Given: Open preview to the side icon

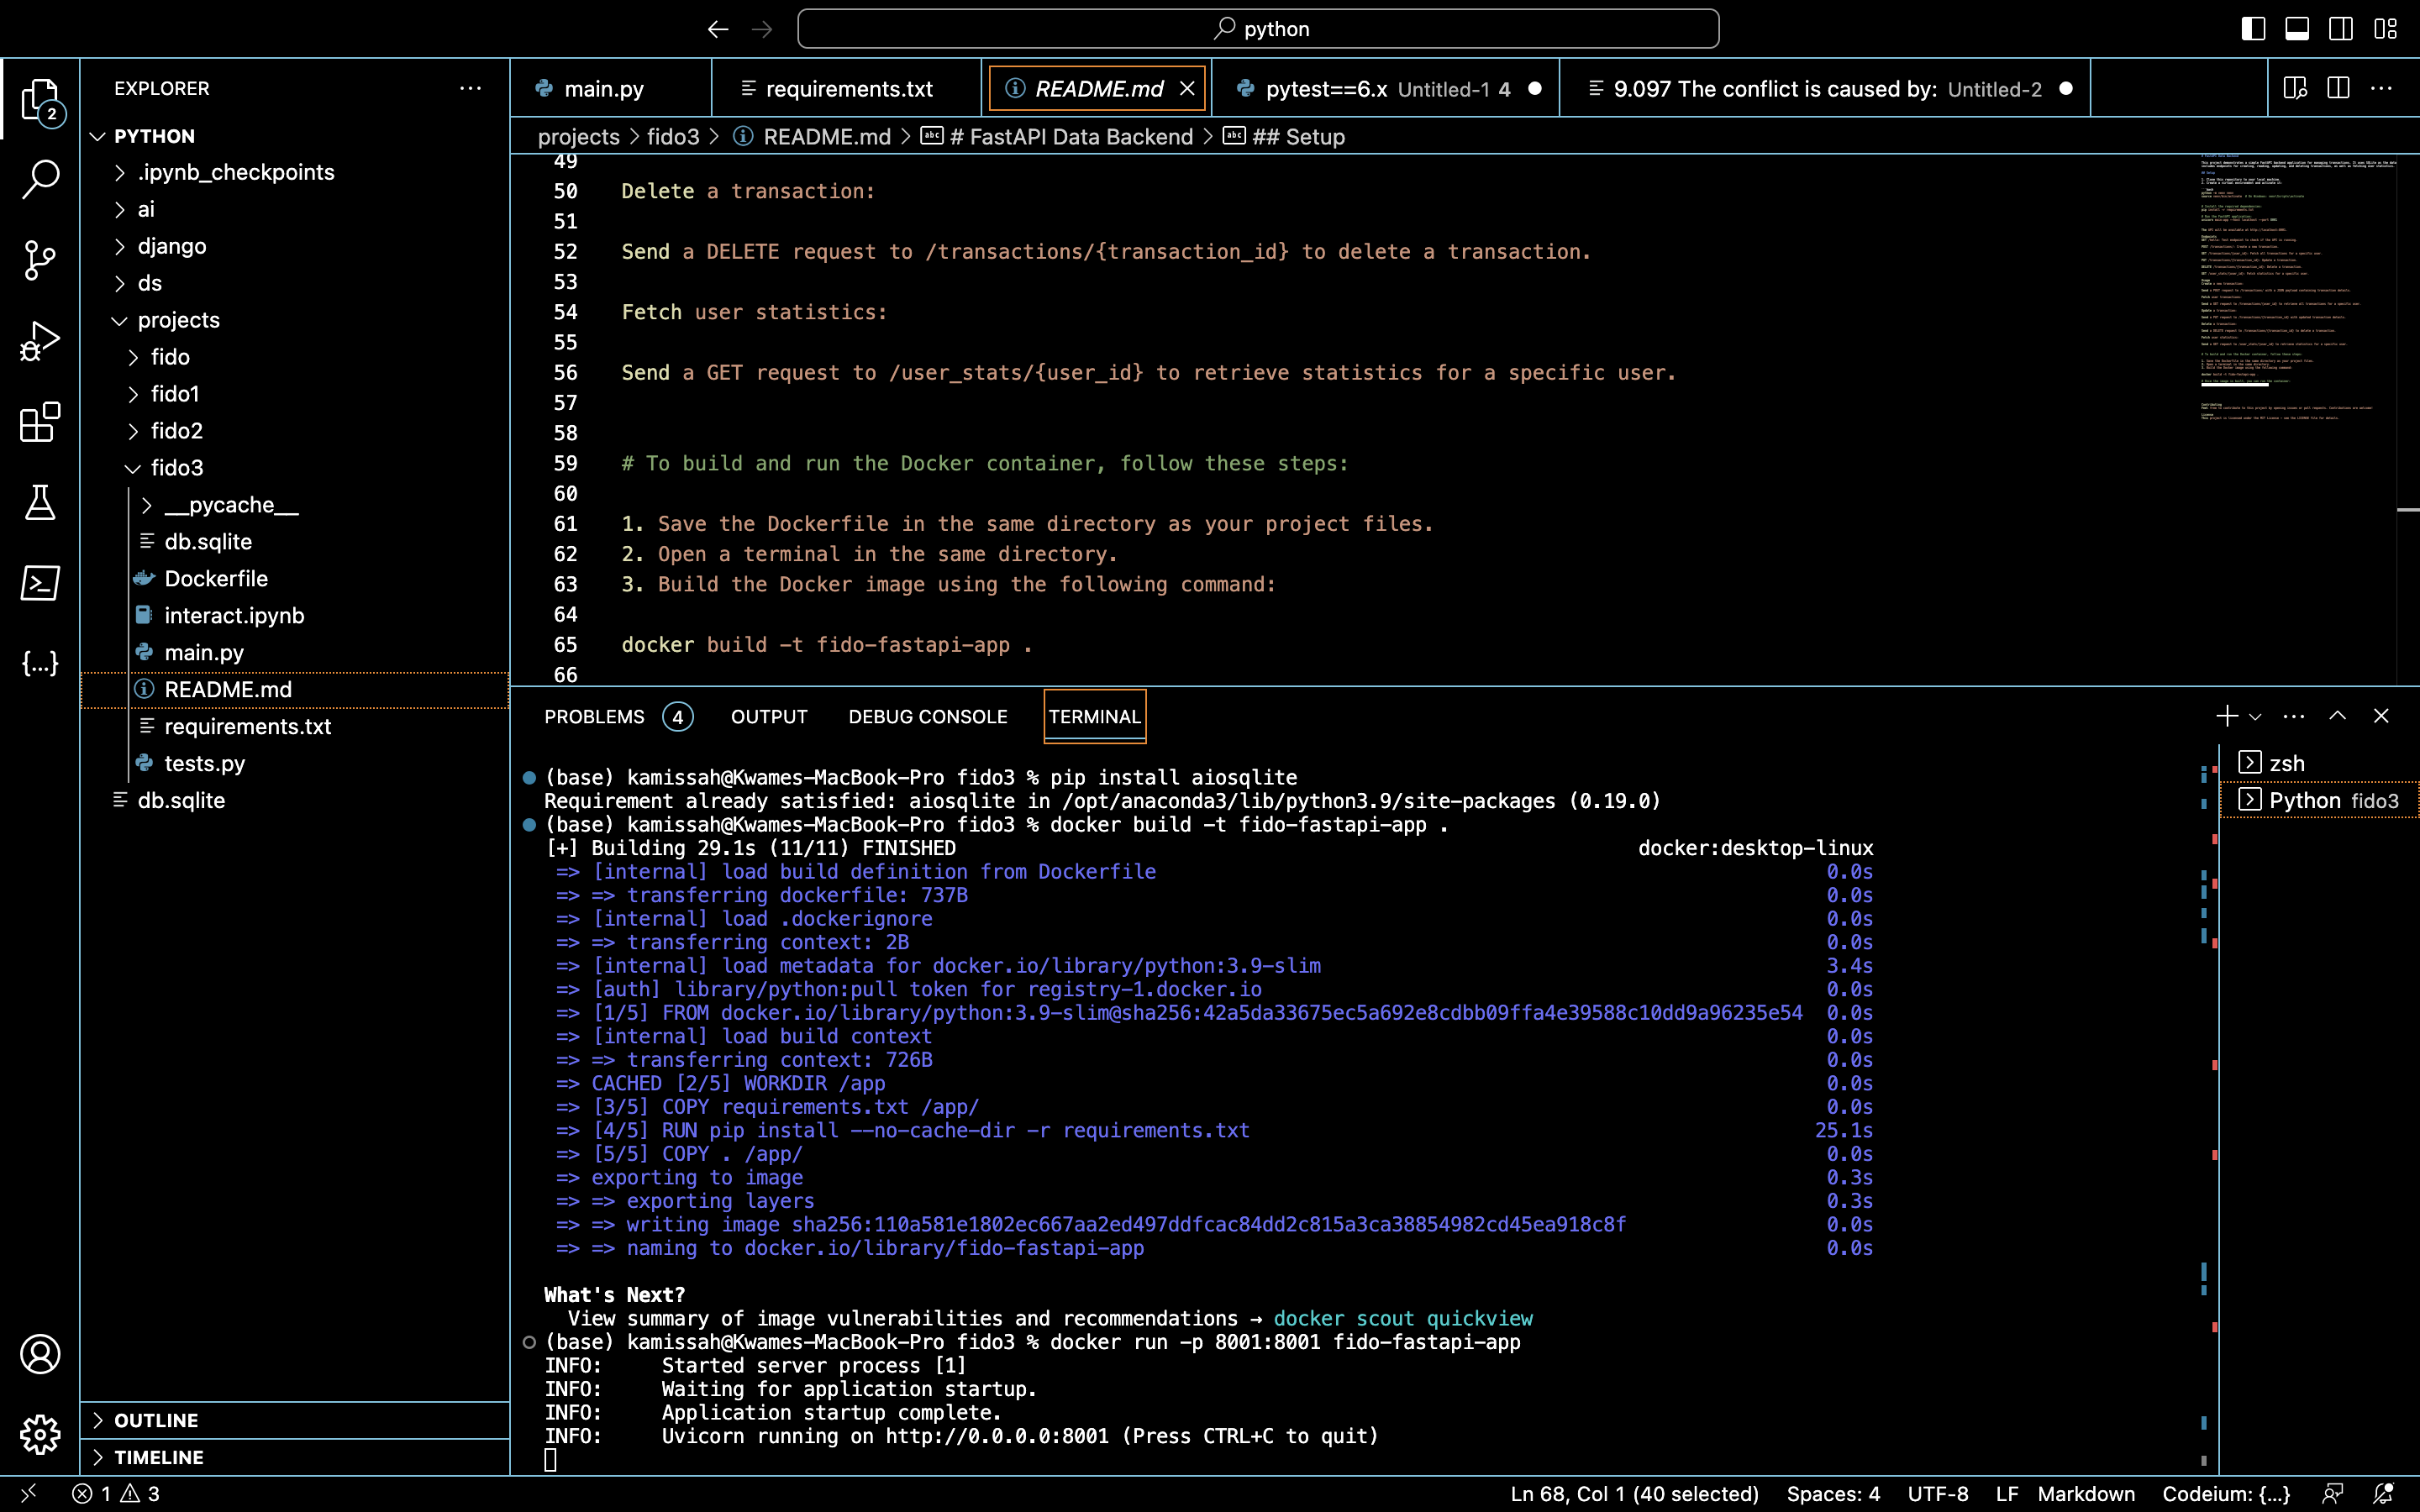Looking at the screenshot, I should 2295,88.
